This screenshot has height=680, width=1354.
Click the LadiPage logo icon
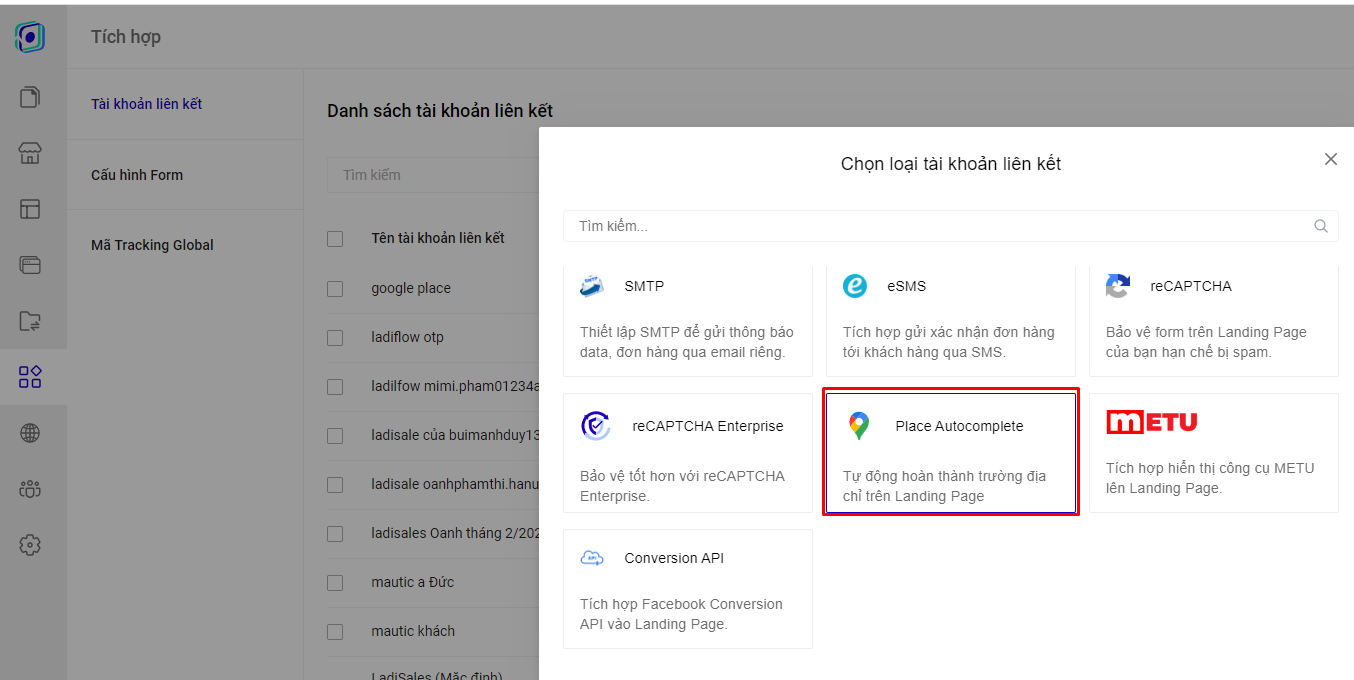pos(30,37)
